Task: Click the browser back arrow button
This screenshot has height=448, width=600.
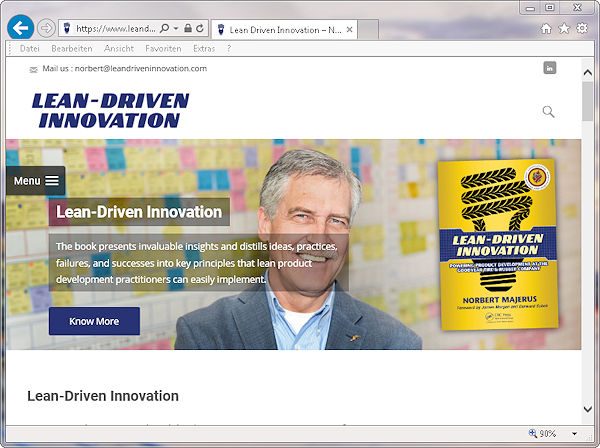Action: tap(20, 28)
